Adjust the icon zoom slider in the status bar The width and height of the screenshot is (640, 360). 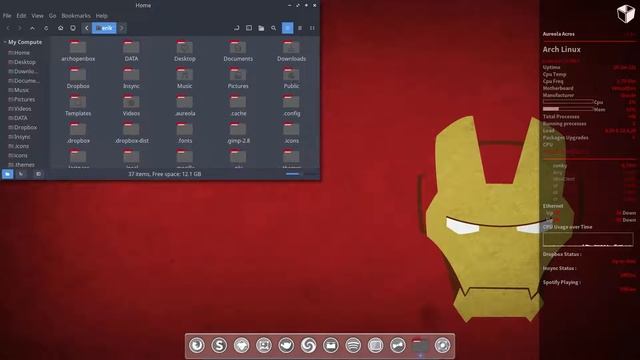[x=302, y=174]
